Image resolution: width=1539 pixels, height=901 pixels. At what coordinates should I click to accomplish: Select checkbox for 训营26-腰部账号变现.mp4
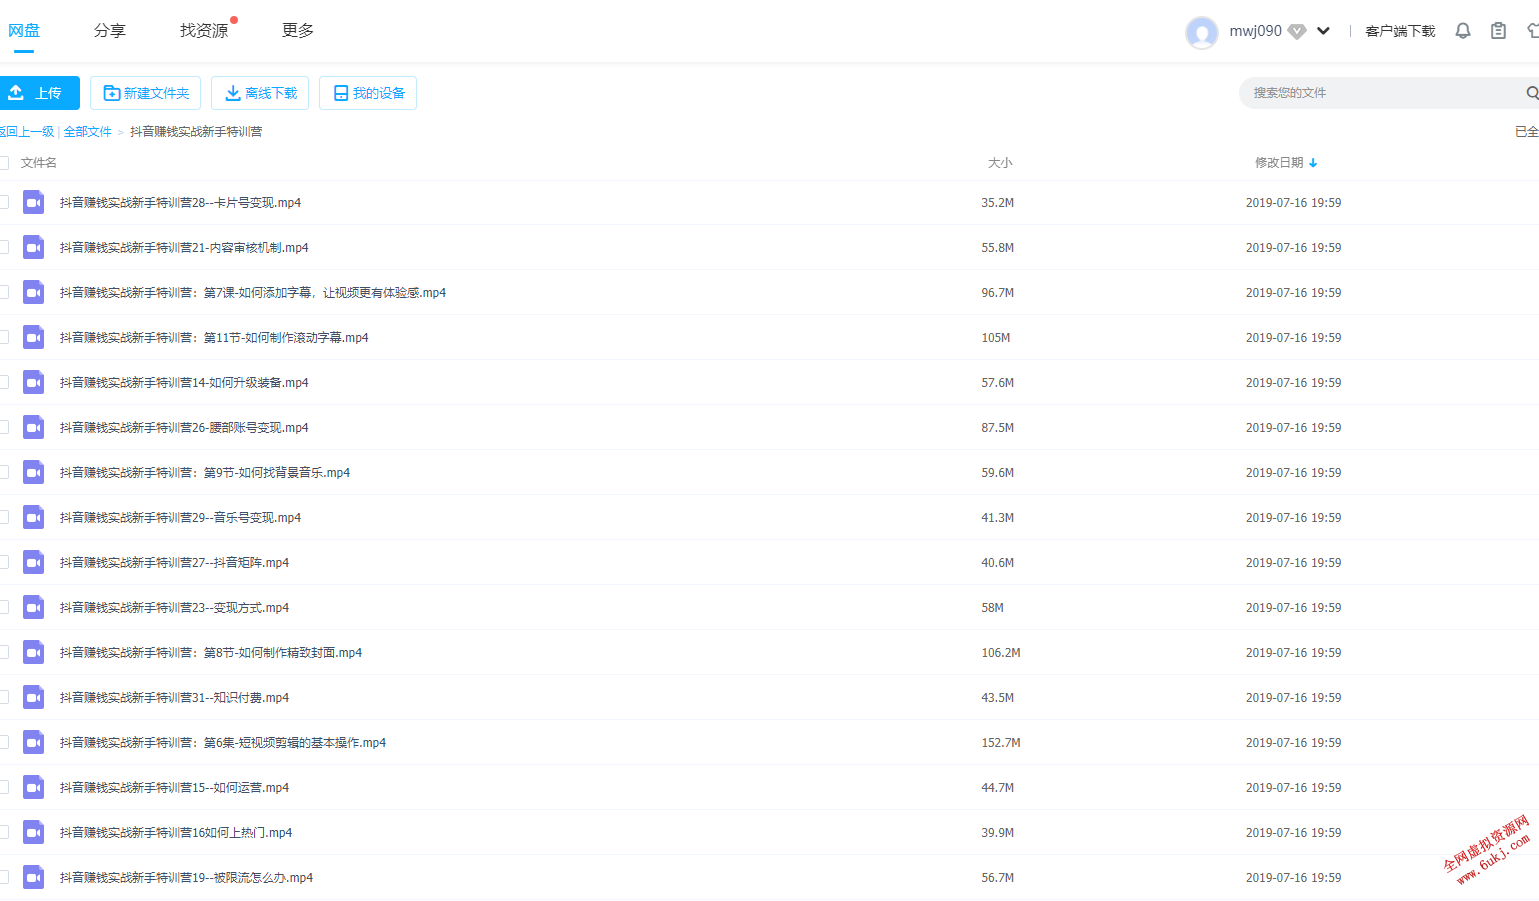pos(4,427)
